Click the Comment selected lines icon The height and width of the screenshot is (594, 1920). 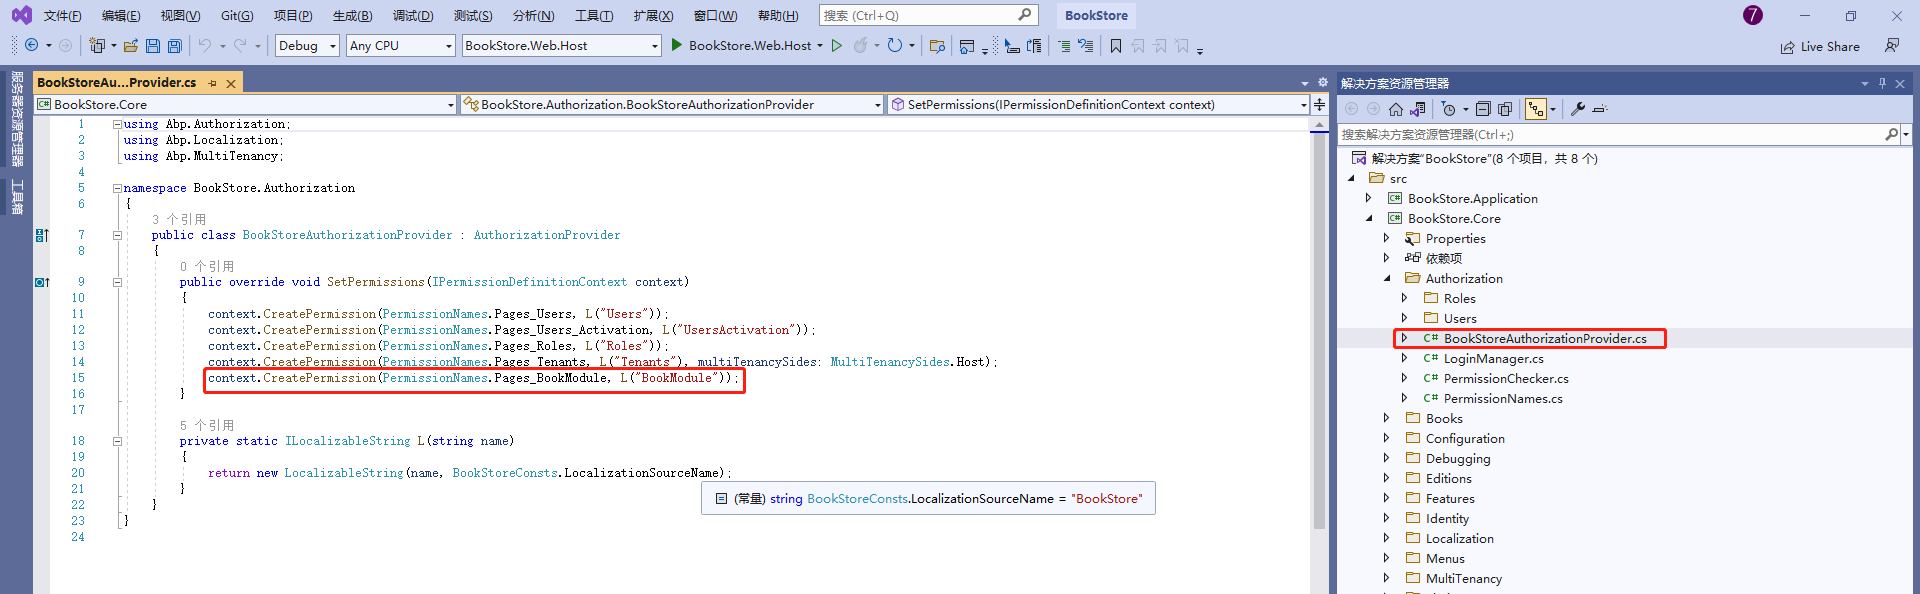[1064, 46]
